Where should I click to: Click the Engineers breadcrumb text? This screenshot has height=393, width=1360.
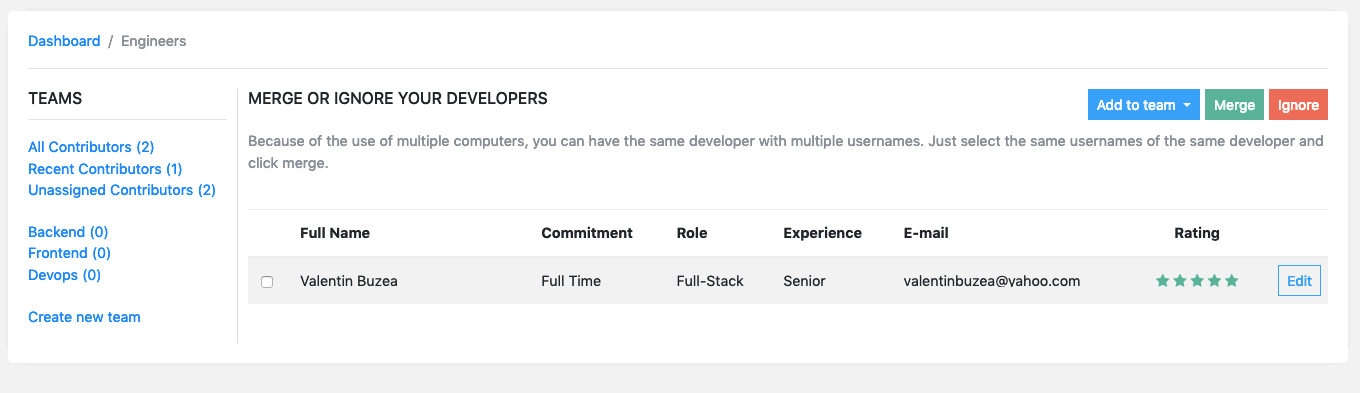(x=154, y=41)
